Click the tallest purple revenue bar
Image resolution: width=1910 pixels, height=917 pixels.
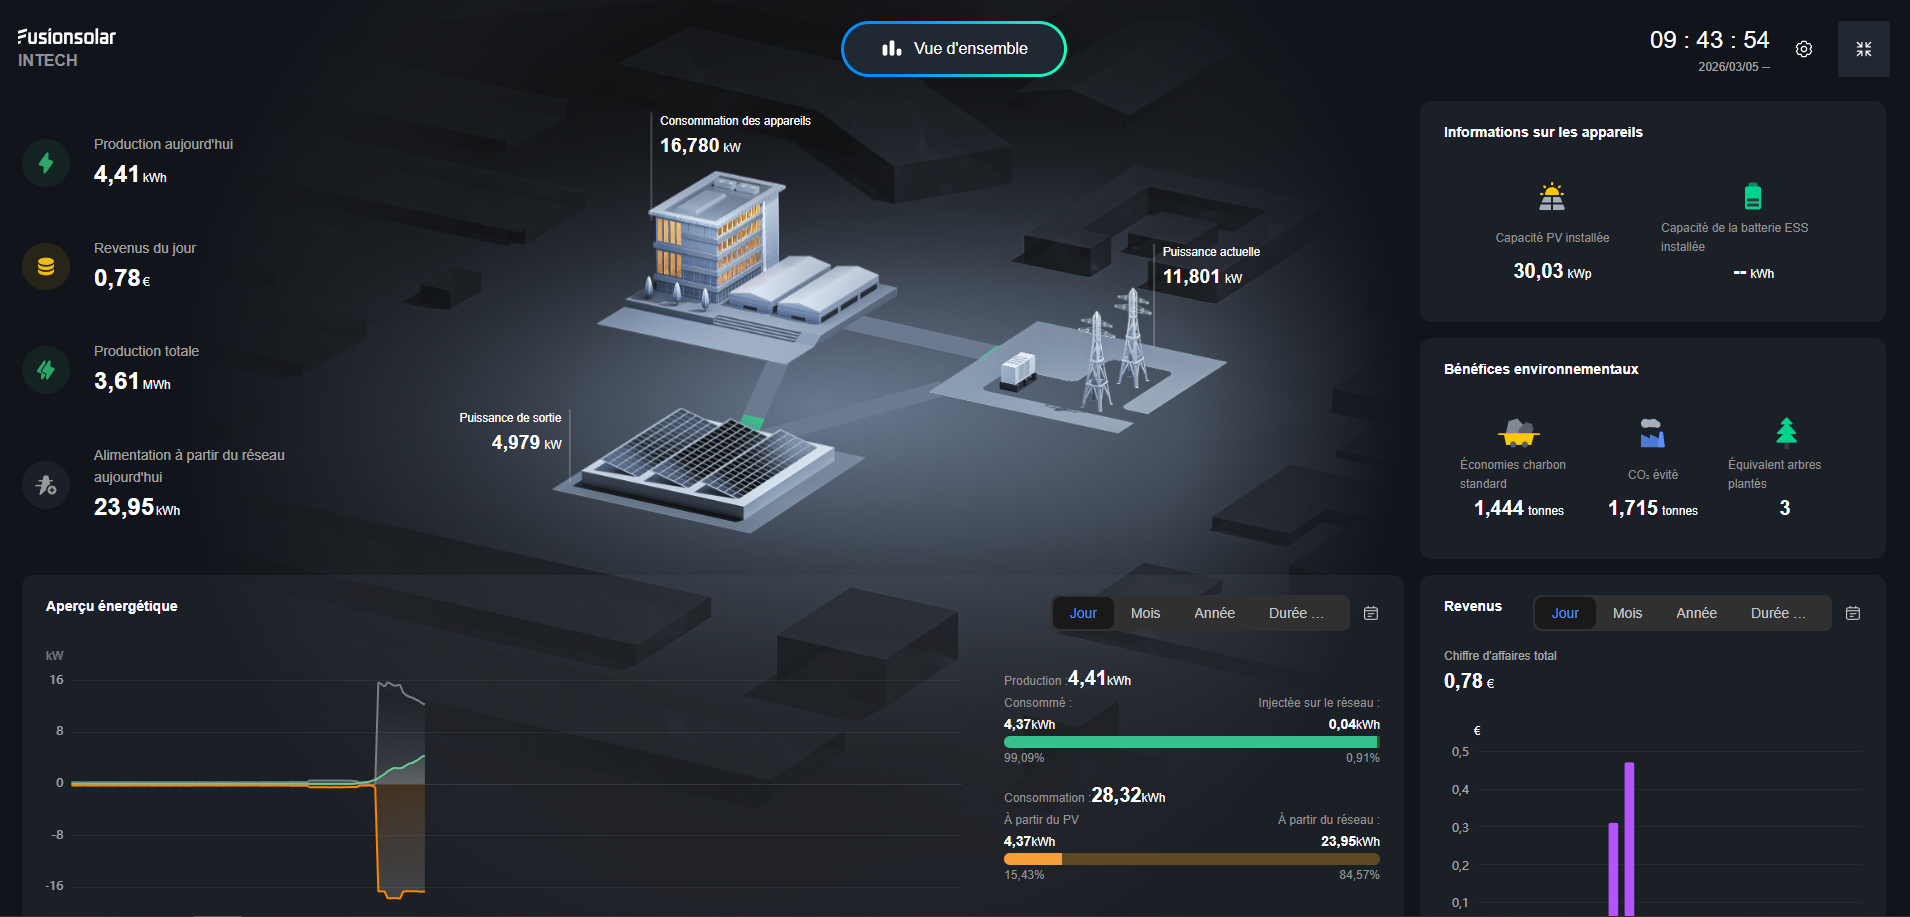click(x=1629, y=838)
